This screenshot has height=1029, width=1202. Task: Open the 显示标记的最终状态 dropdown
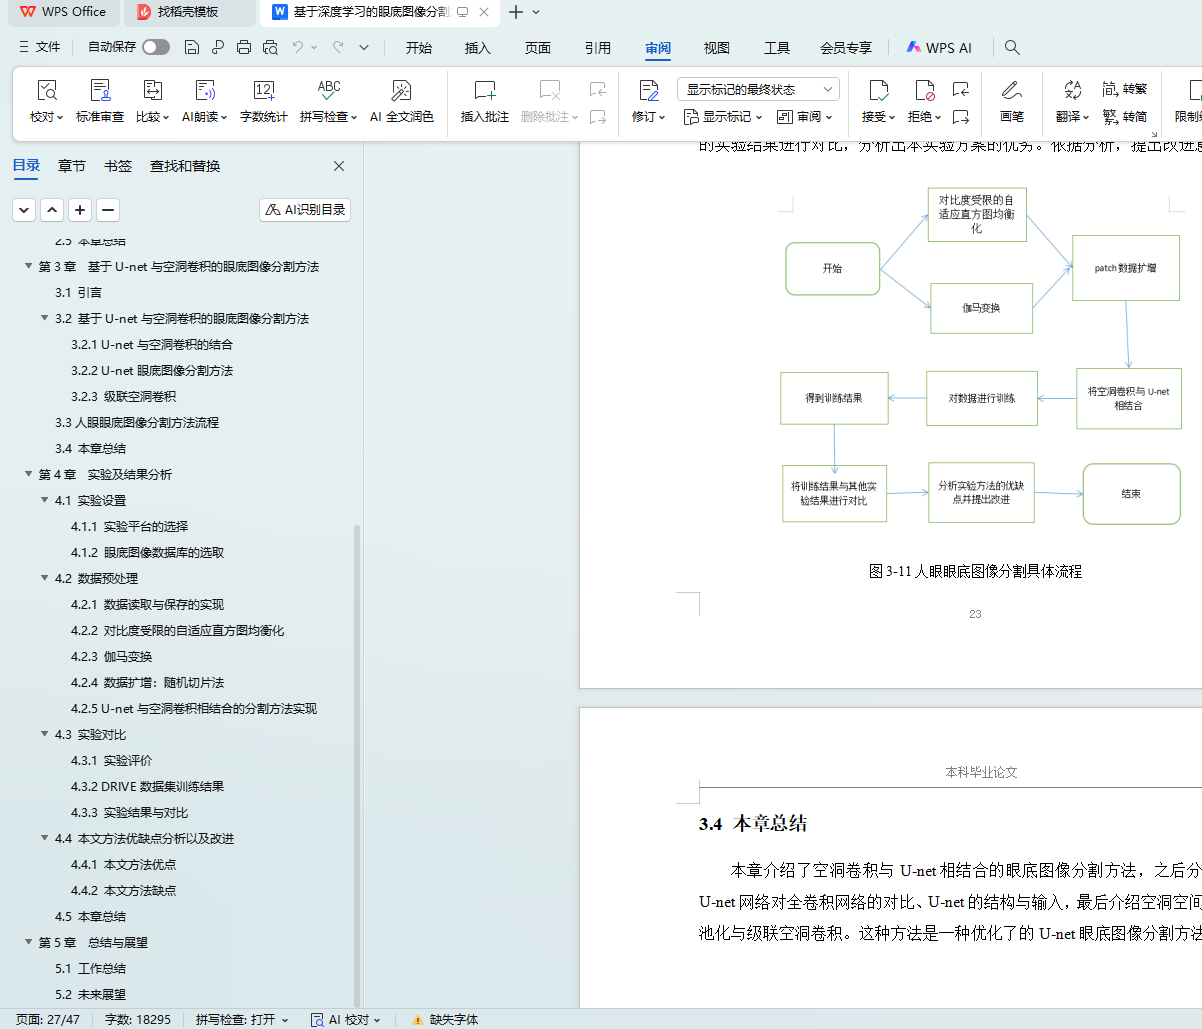758,89
